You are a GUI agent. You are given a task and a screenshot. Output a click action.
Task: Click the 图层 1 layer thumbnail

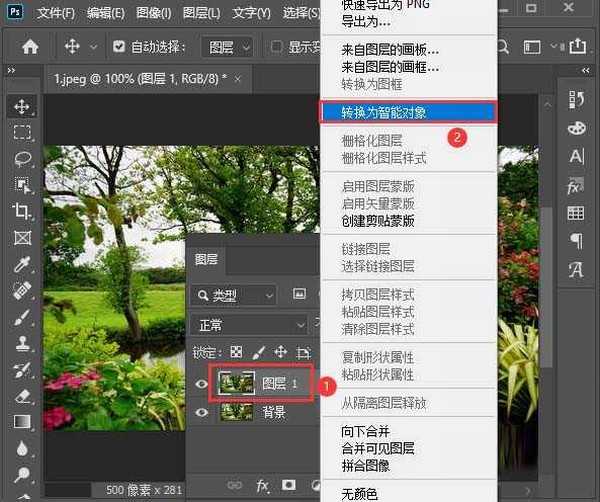237,384
